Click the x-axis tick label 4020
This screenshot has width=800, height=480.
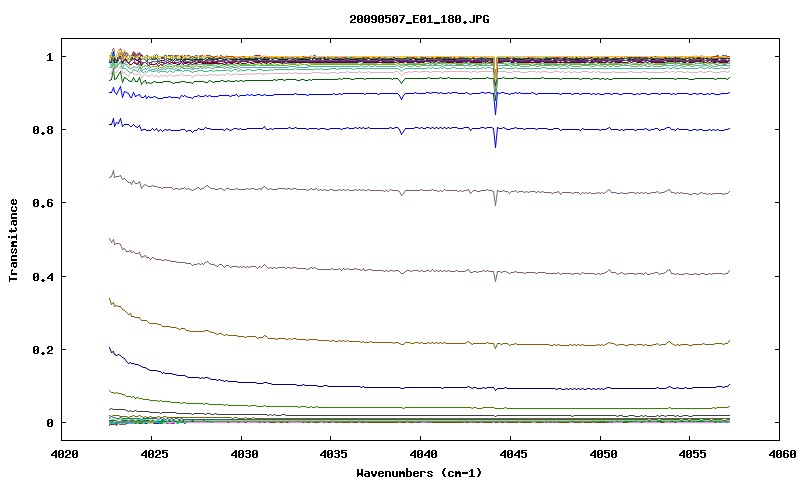[x=62, y=454]
